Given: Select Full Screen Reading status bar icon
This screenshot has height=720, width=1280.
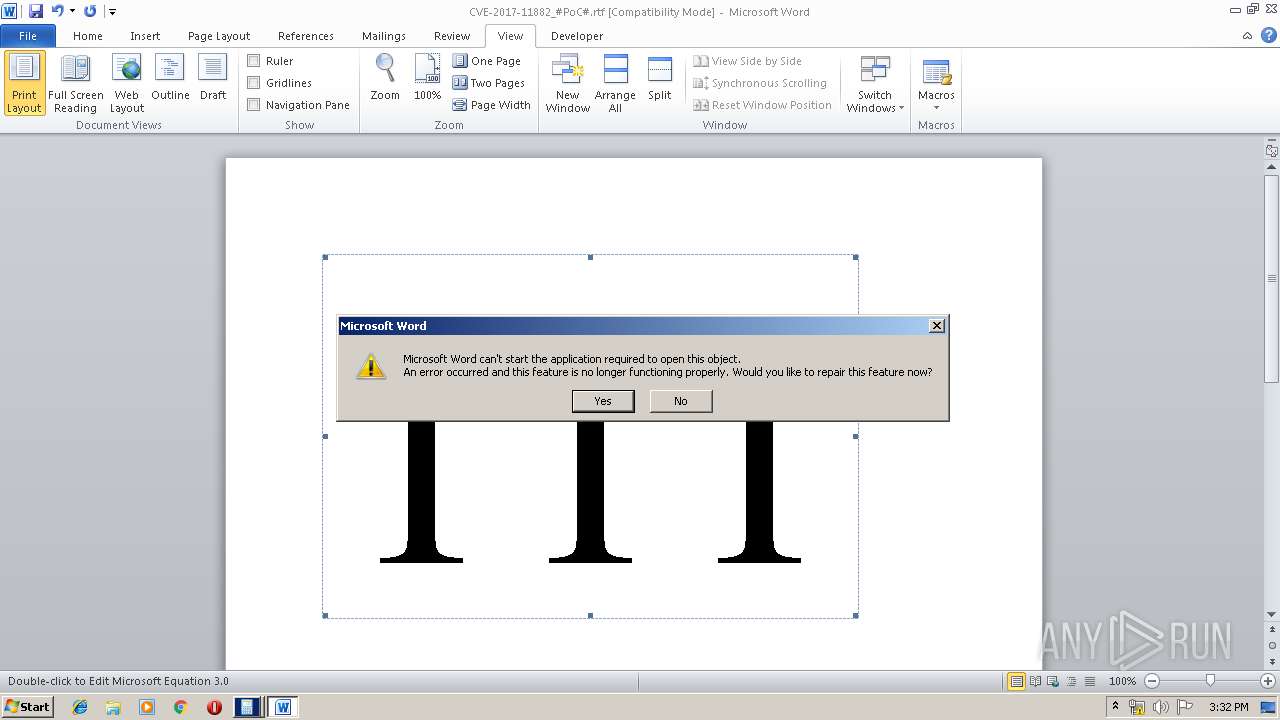Looking at the screenshot, I should coord(1035,681).
